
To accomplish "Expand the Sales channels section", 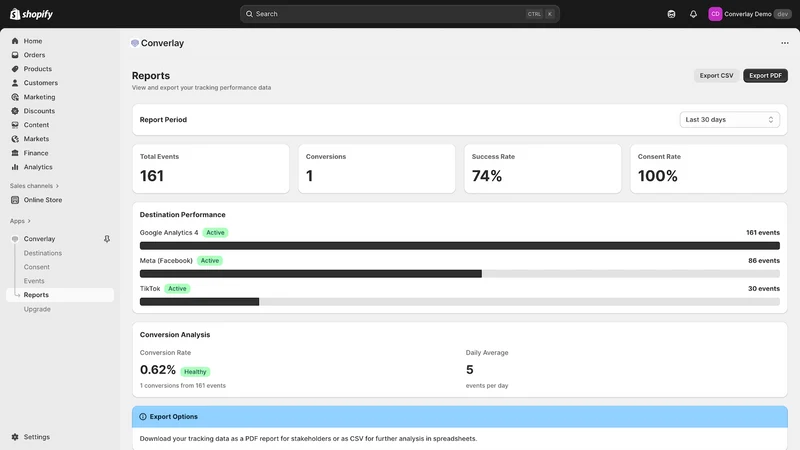I will pyautogui.click(x=34, y=186).
